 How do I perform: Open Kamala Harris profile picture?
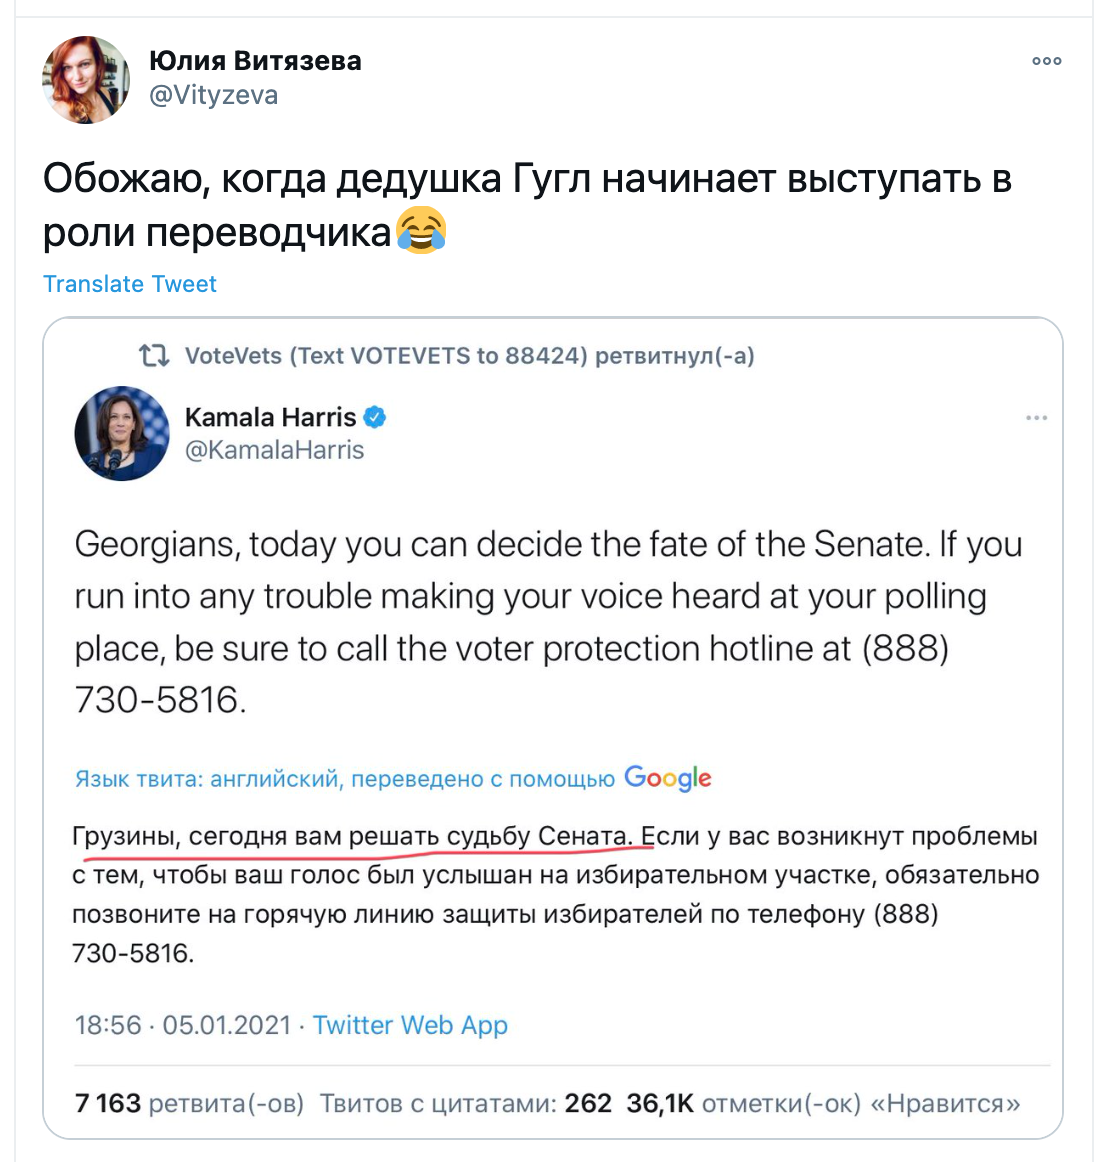(x=122, y=434)
